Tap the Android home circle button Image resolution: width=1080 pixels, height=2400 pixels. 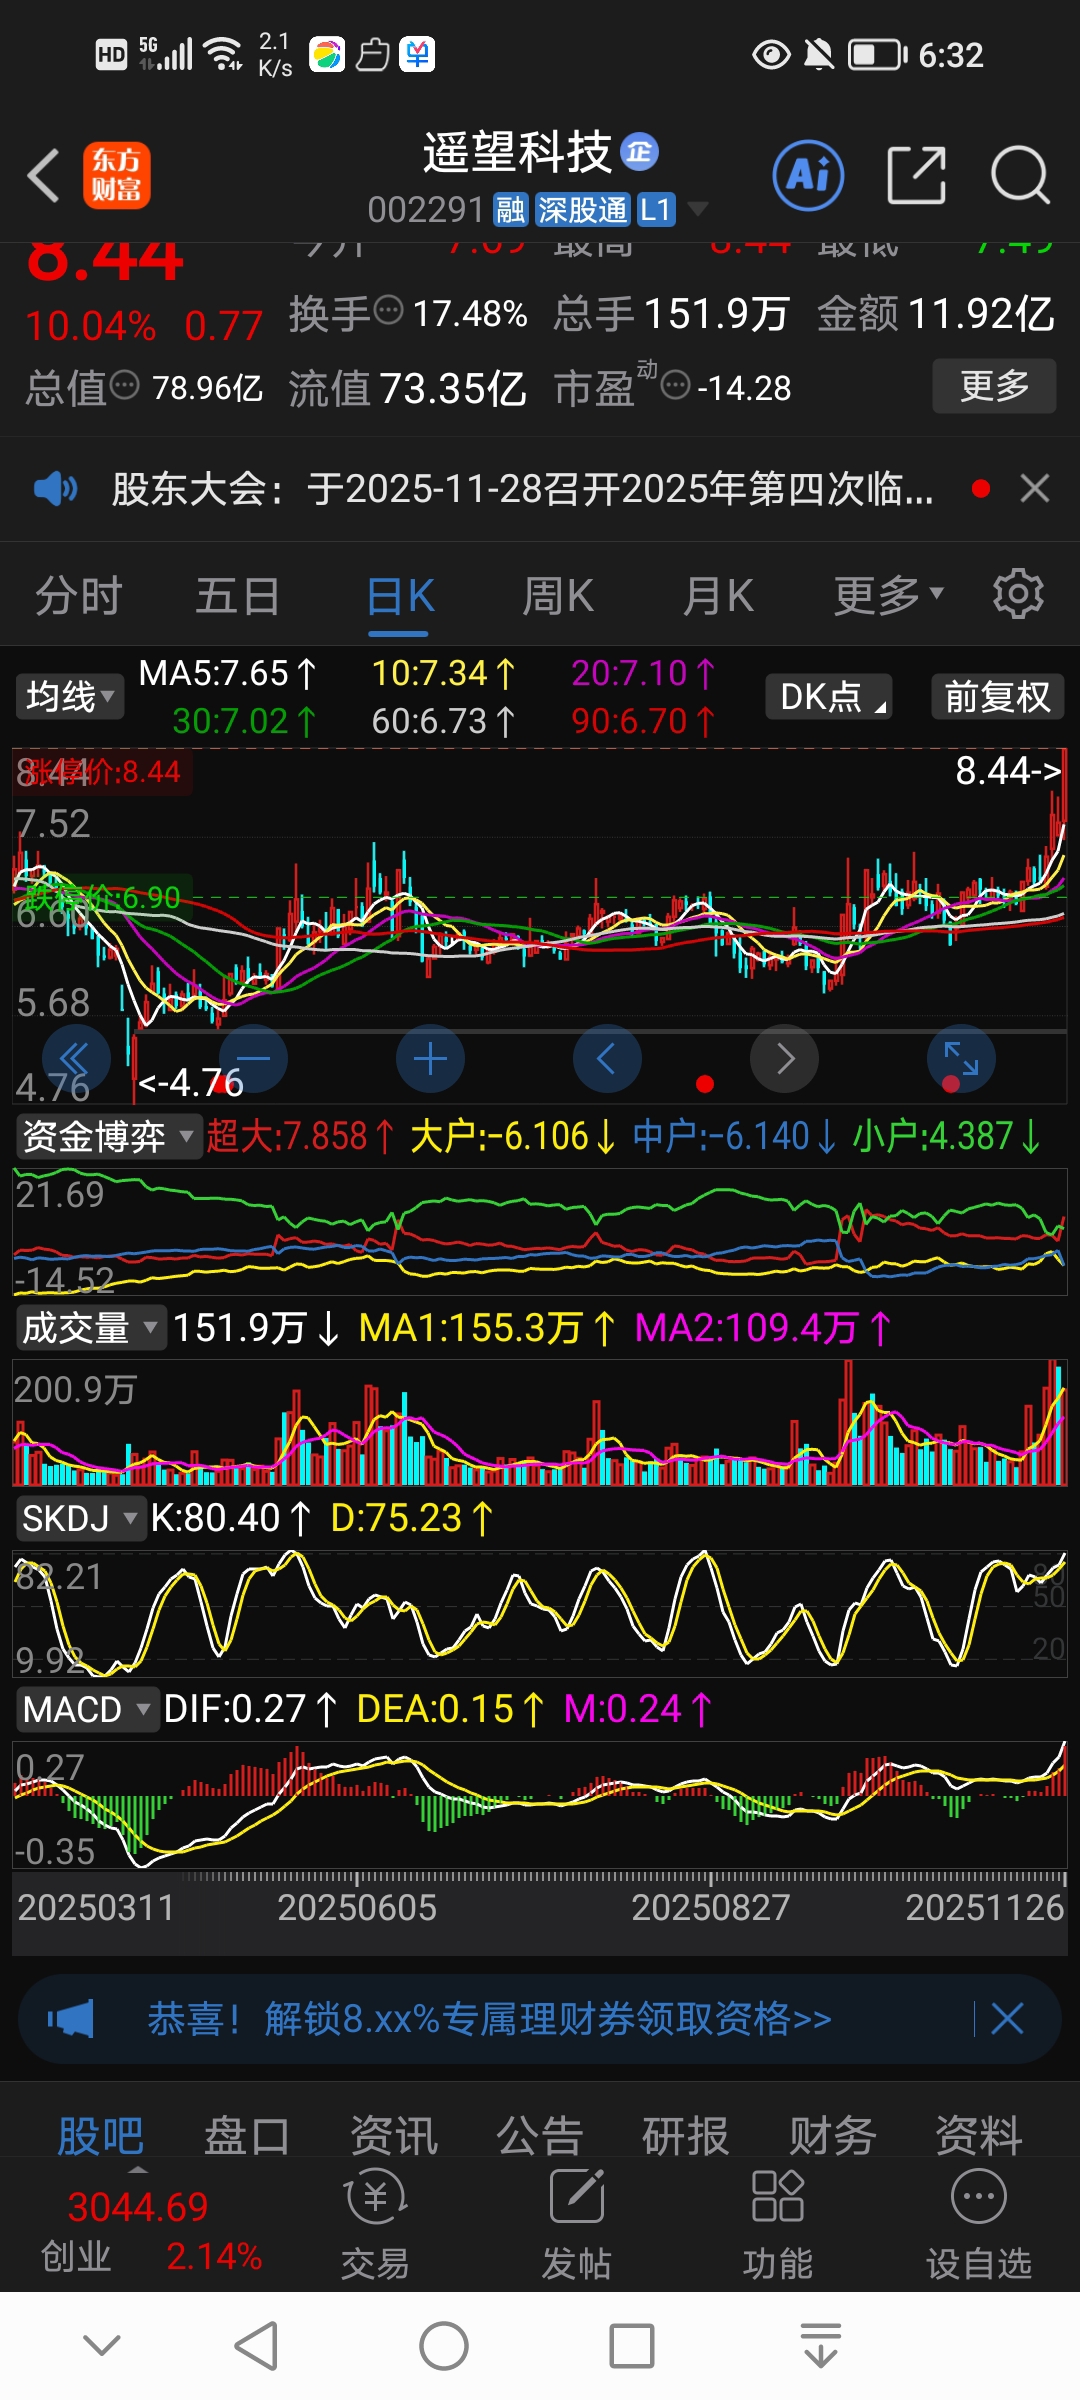443,2345
